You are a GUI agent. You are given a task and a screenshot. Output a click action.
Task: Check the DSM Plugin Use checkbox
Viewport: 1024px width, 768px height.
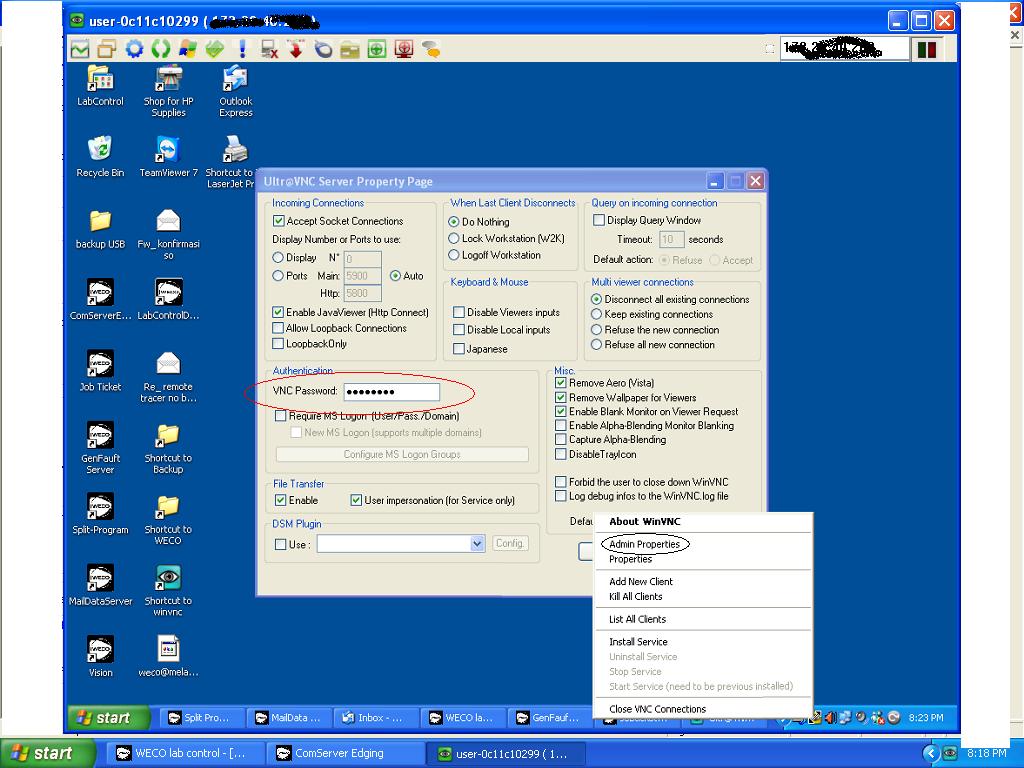tap(281, 544)
